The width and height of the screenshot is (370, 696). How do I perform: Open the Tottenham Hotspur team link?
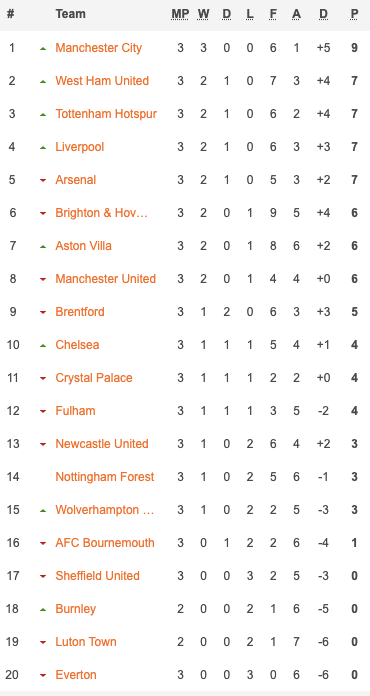[106, 114]
